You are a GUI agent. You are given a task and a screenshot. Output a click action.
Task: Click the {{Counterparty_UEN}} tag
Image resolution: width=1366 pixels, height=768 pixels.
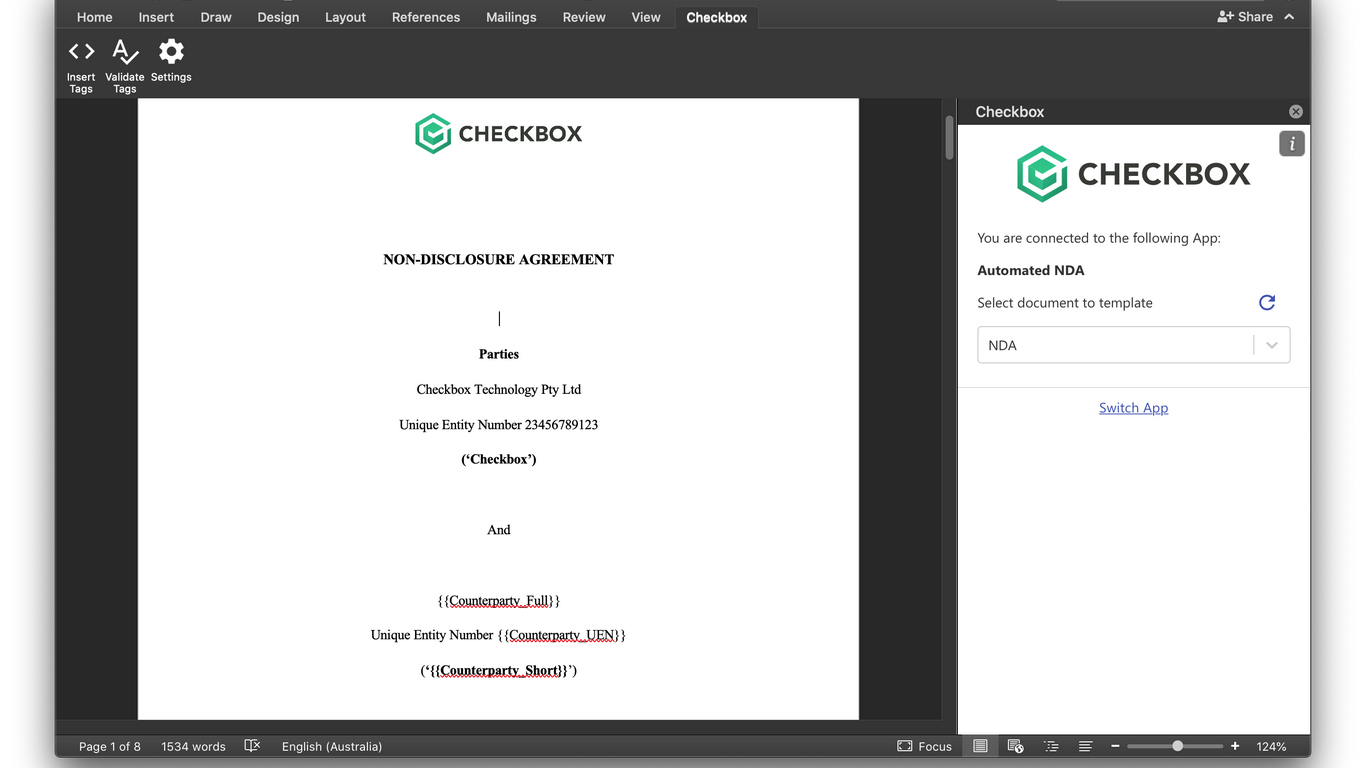click(x=561, y=635)
